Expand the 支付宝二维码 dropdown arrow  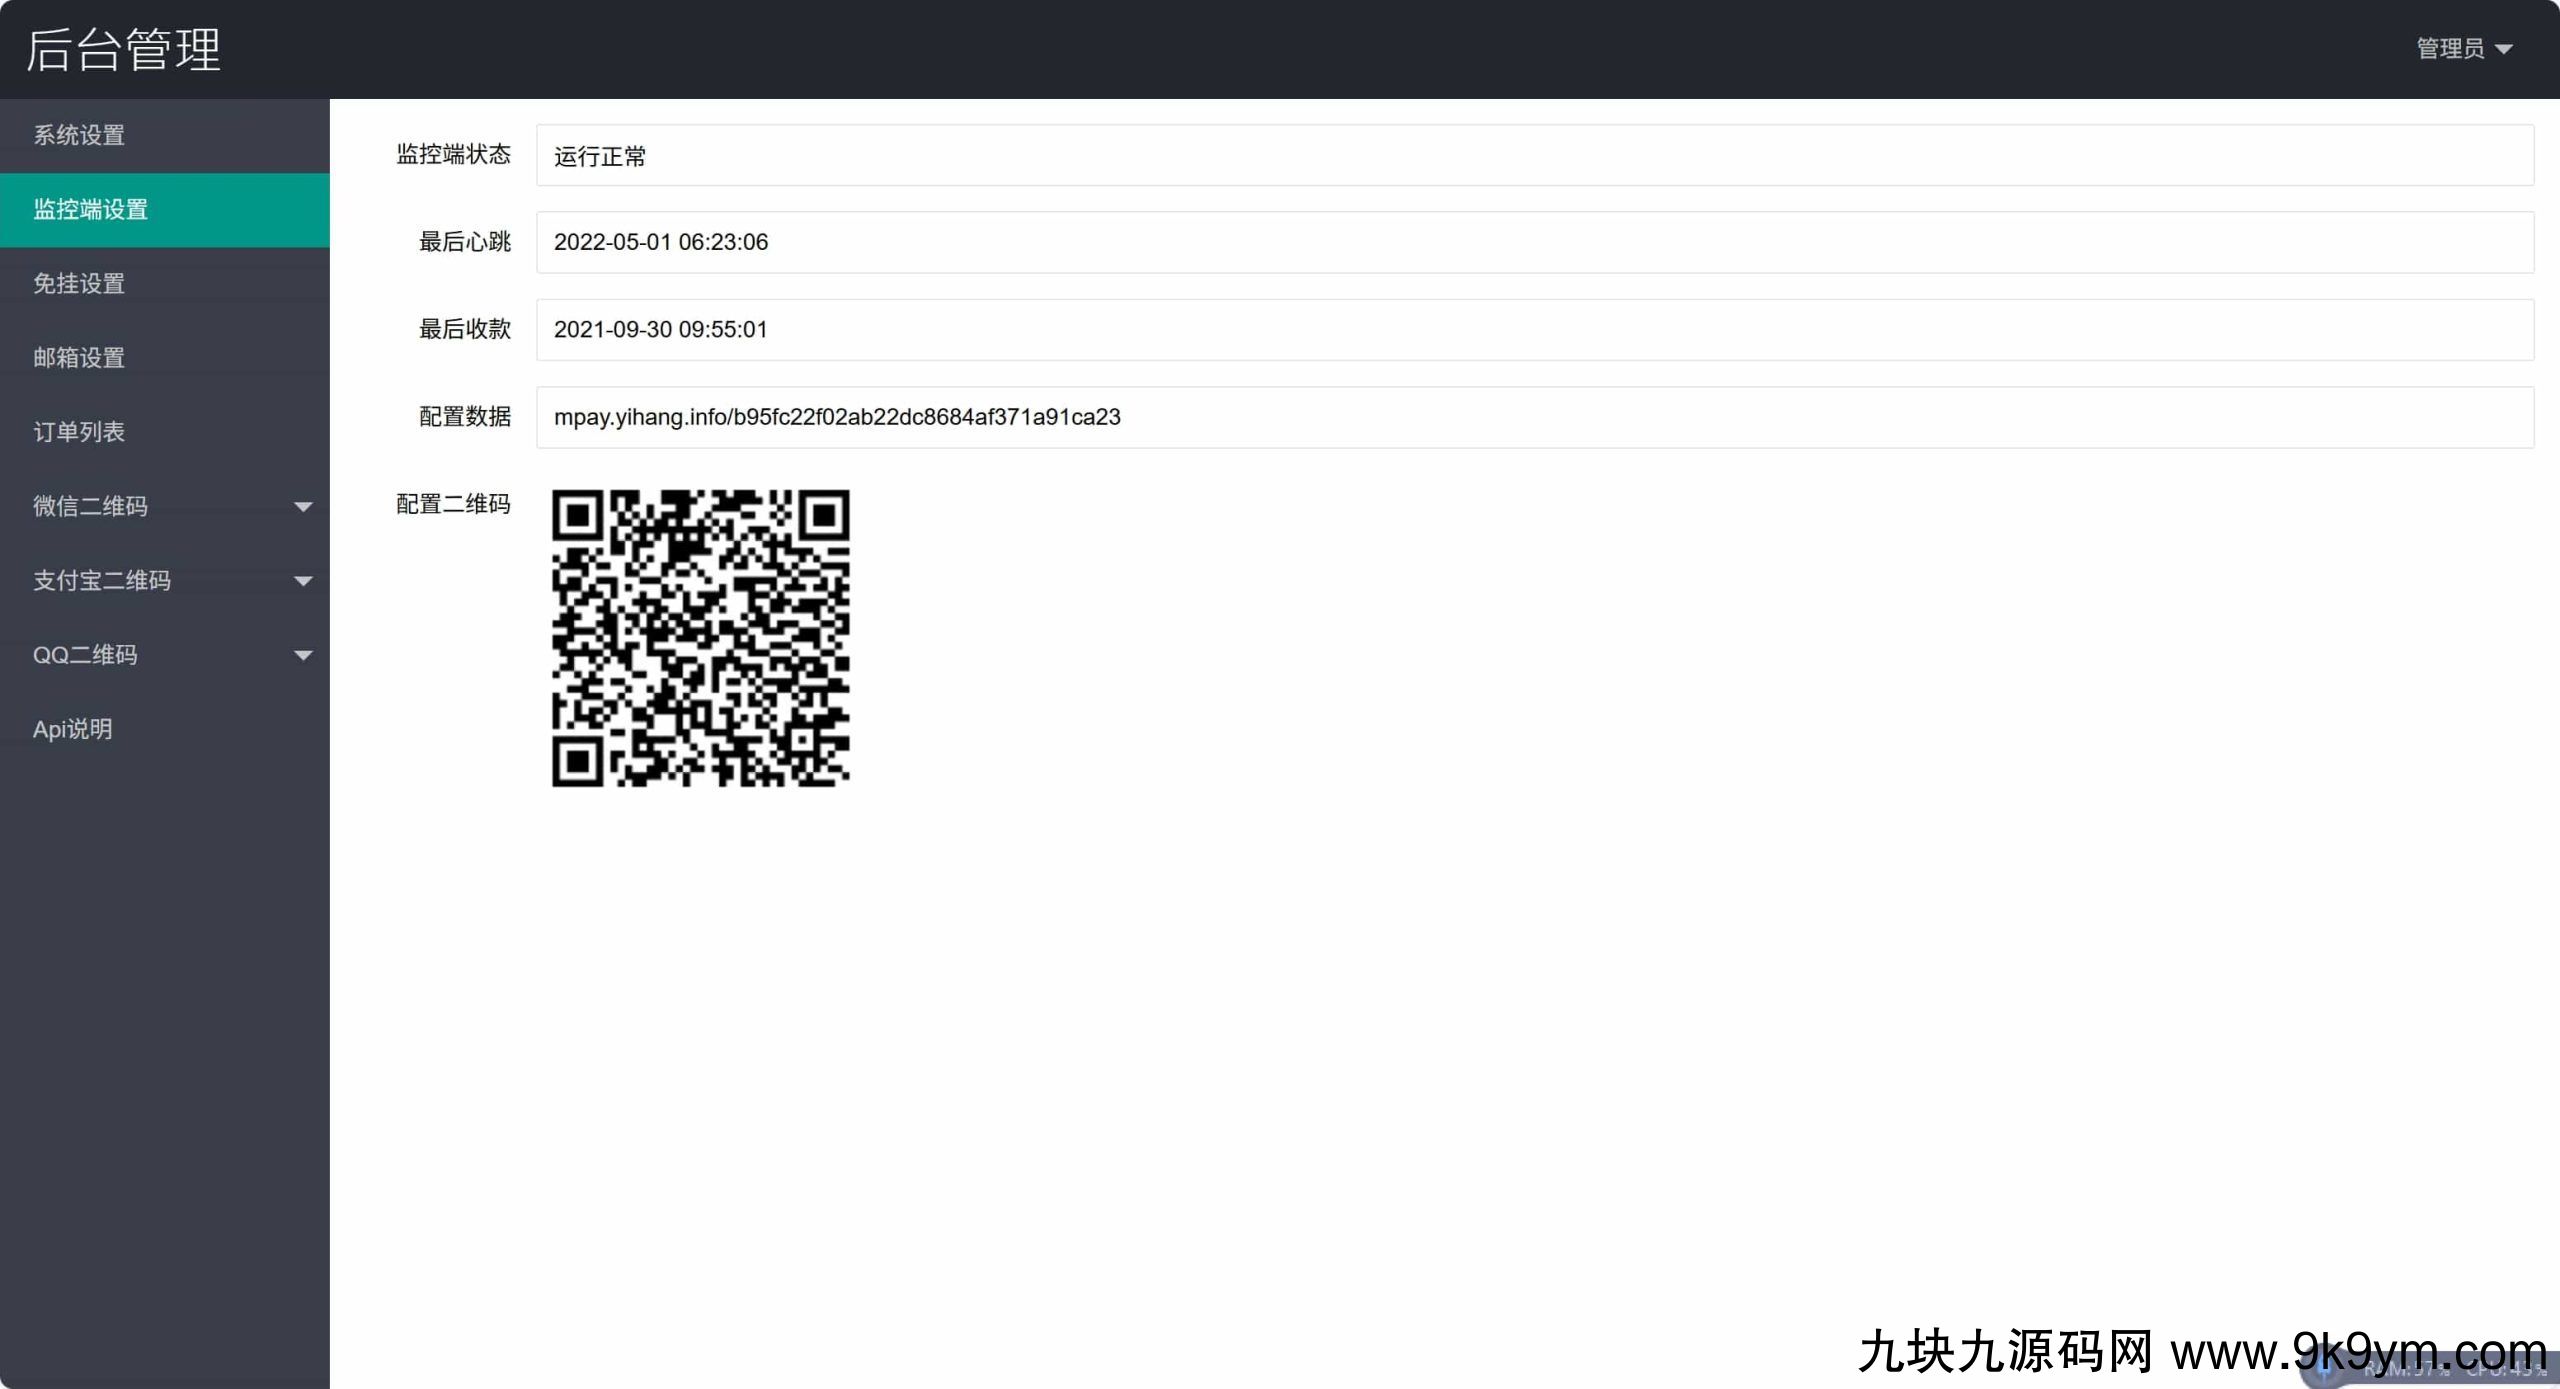(303, 581)
